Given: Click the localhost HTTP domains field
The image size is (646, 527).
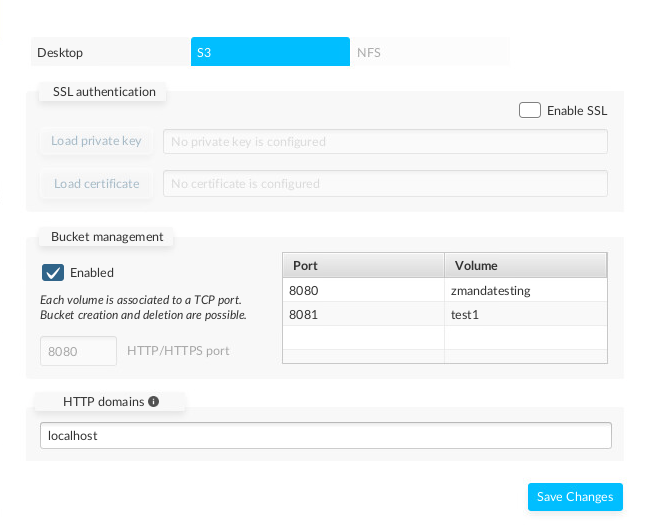Looking at the screenshot, I should (325, 436).
